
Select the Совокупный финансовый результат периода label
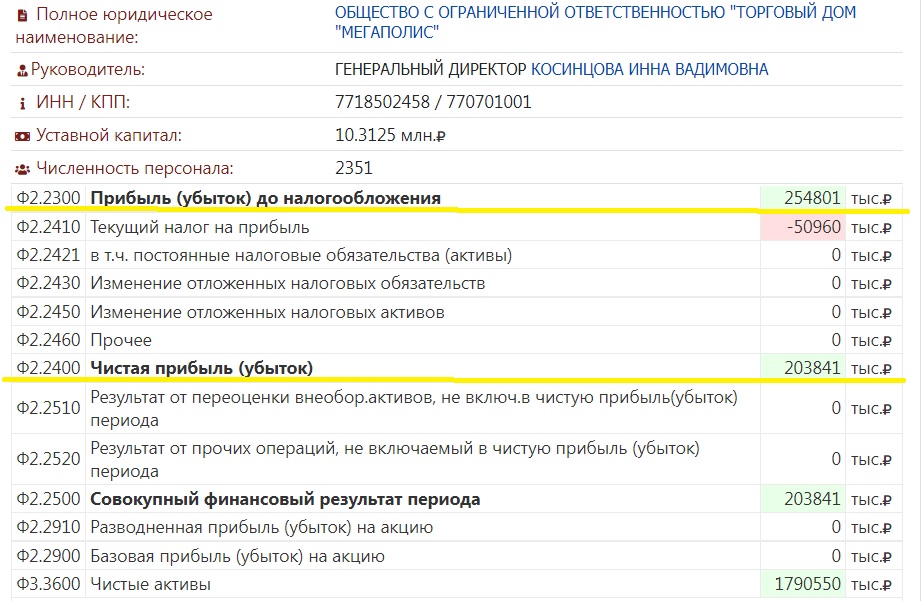[285, 499]
